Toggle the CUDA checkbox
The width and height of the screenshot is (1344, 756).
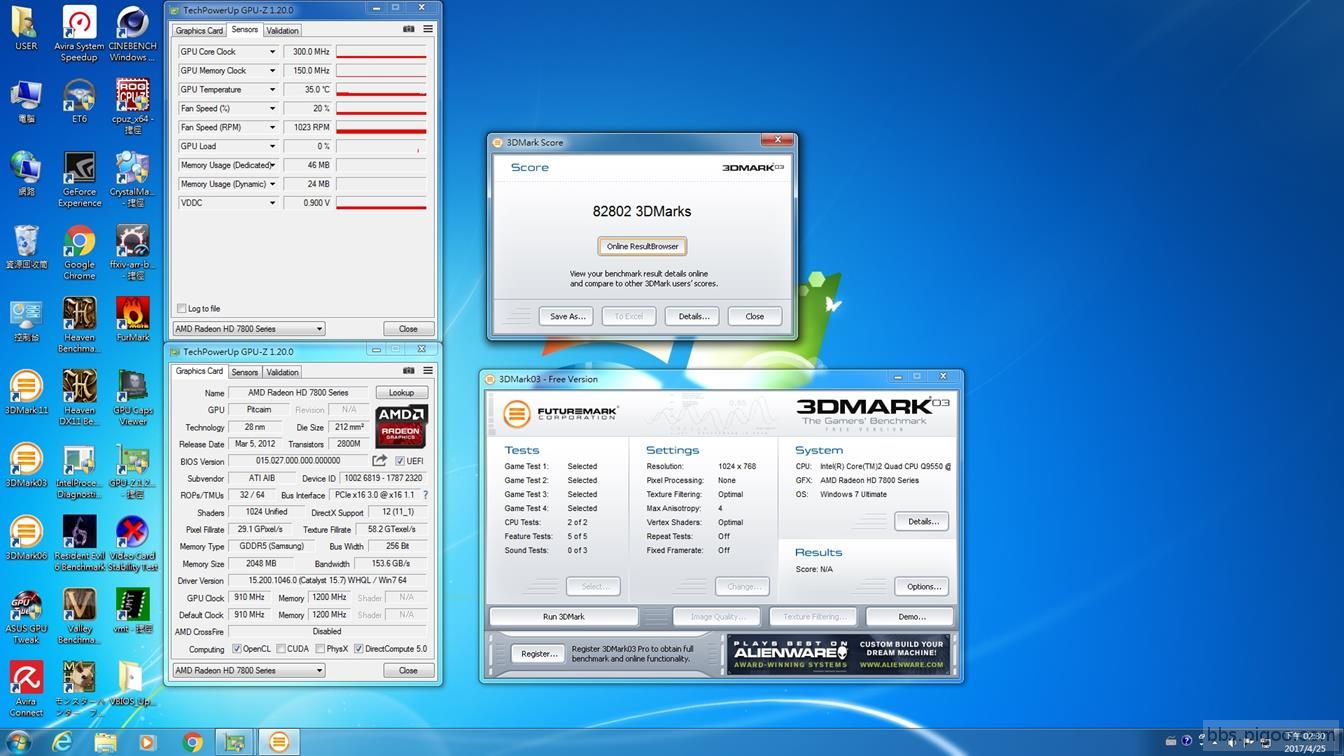[281, 649]
